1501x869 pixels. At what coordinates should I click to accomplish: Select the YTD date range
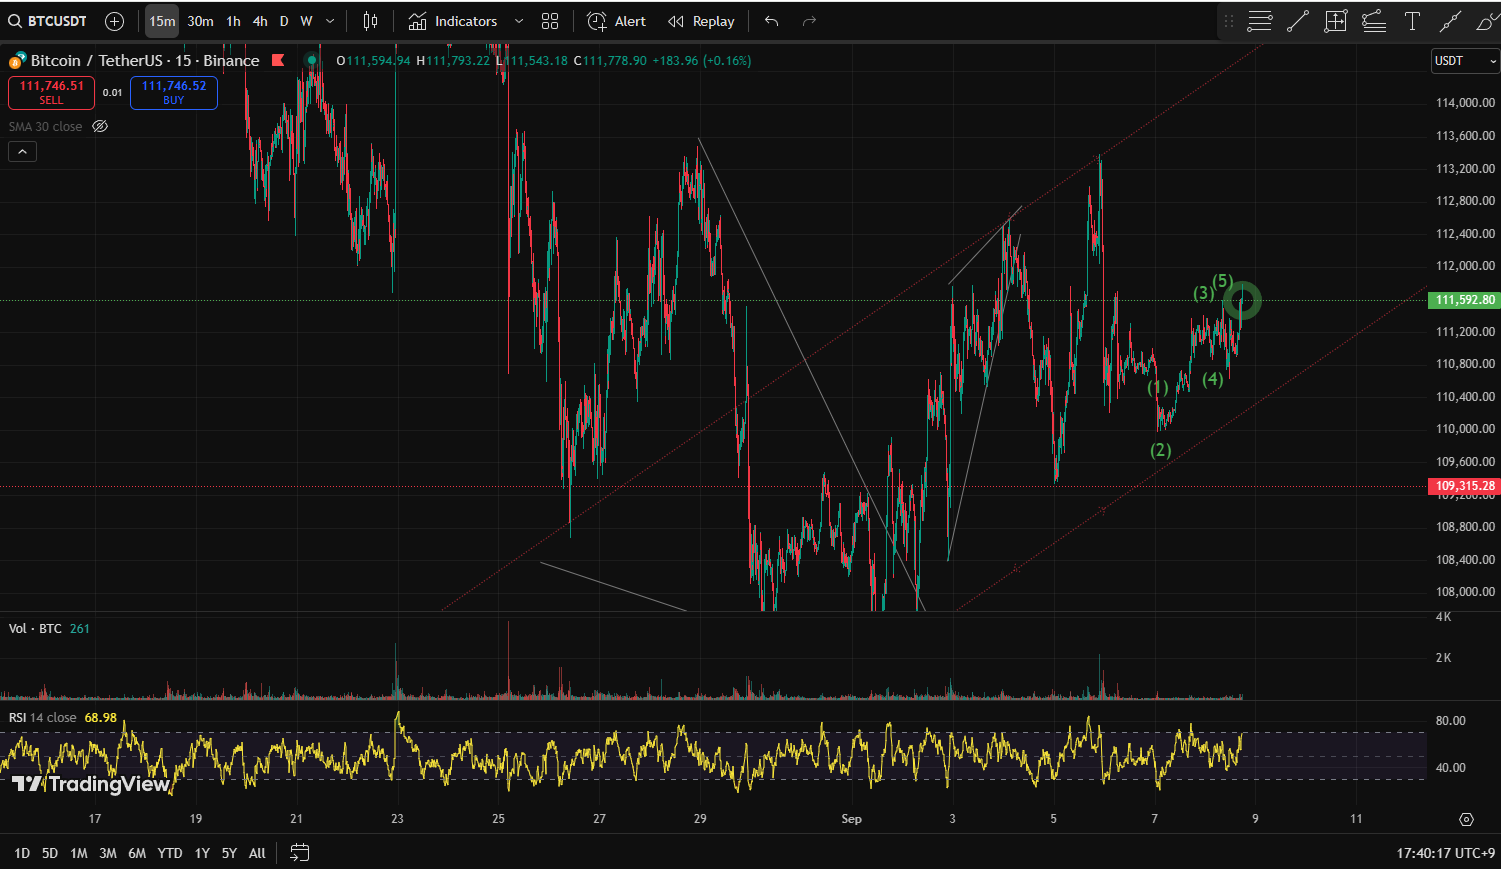point(170,853)
